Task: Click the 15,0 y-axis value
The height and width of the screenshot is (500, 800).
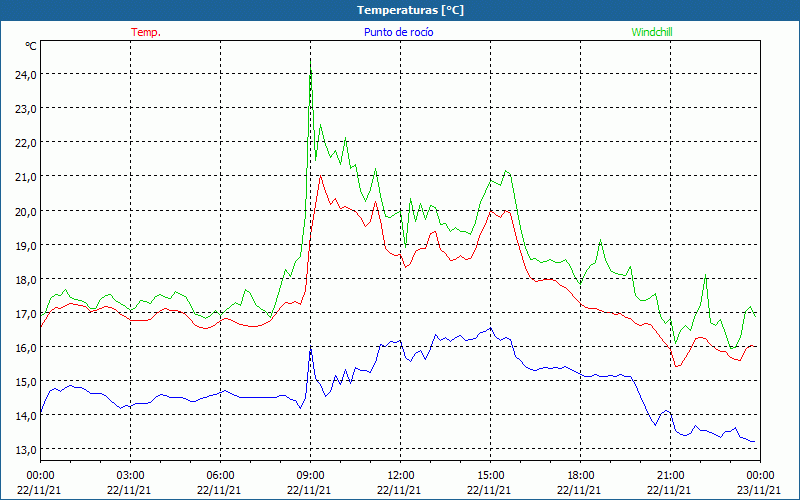Action: point(26,381)
